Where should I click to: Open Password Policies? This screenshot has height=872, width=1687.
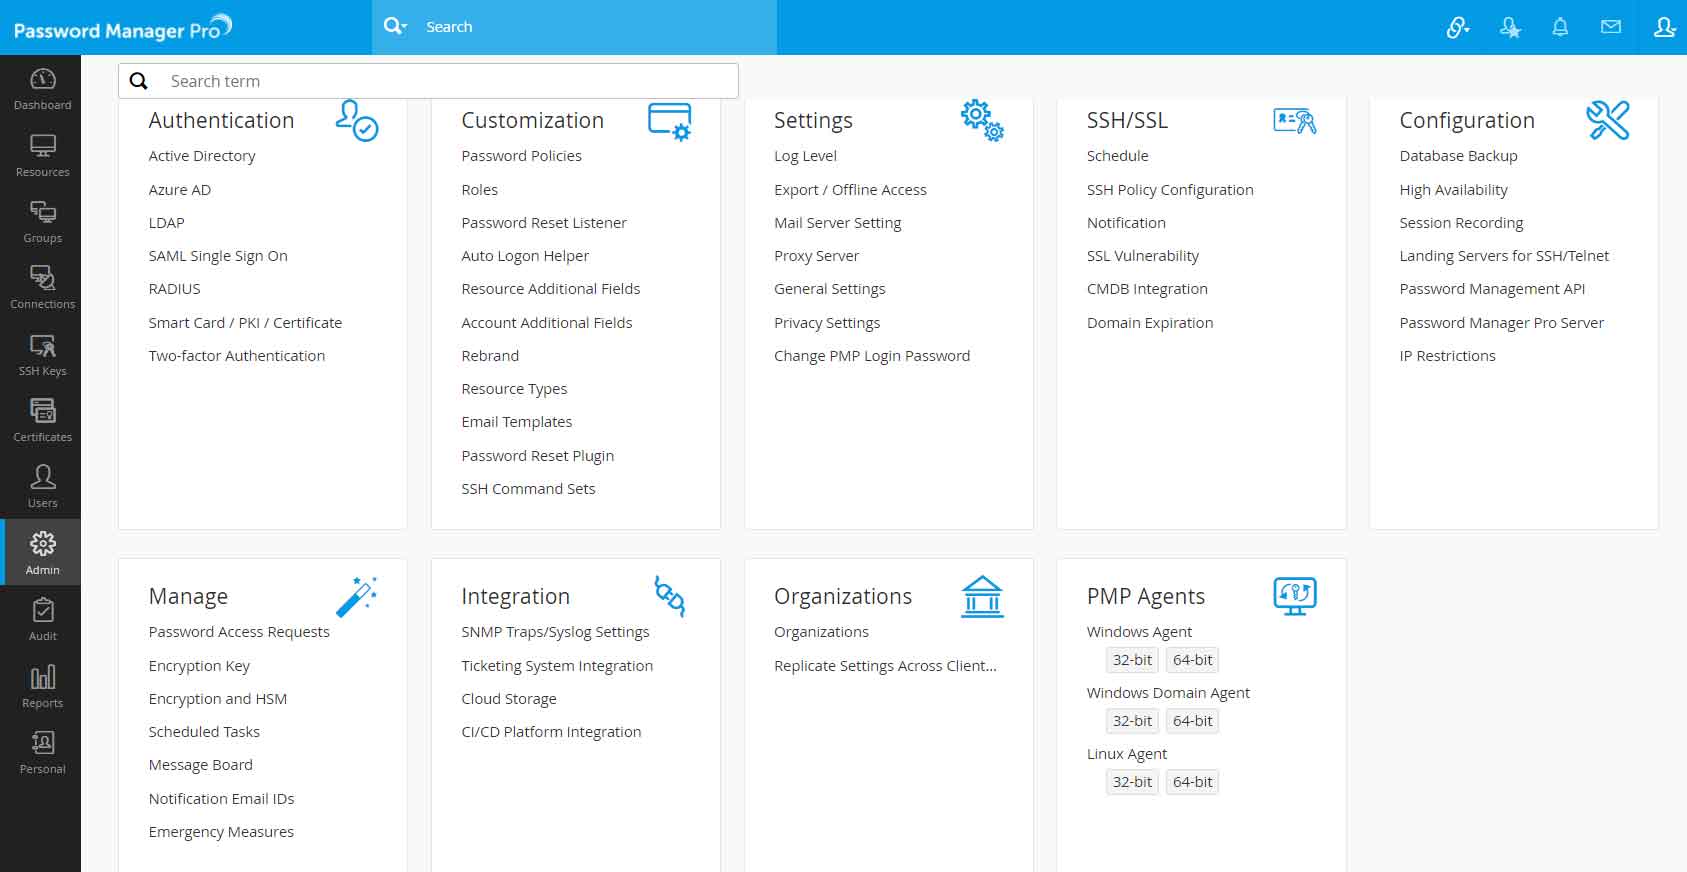tap(521, 156)
